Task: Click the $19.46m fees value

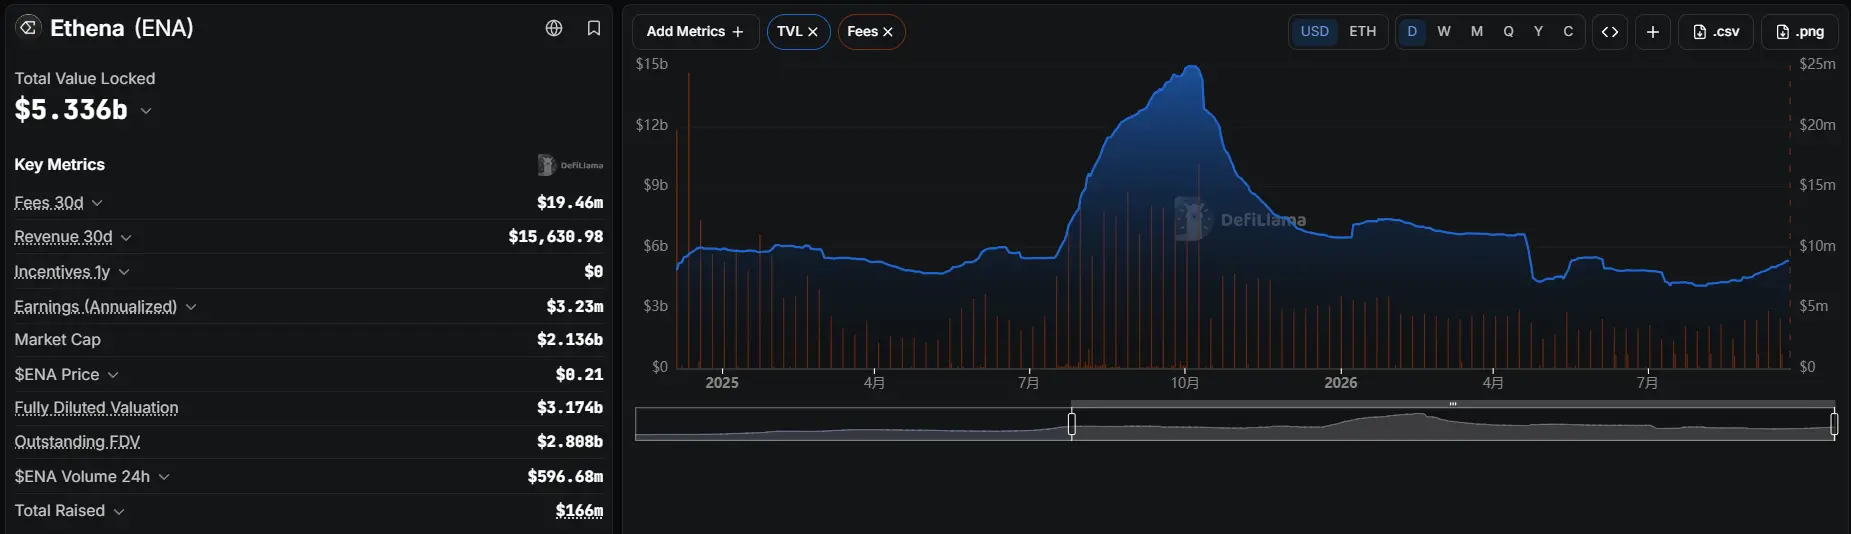Action: coord(570,203)
